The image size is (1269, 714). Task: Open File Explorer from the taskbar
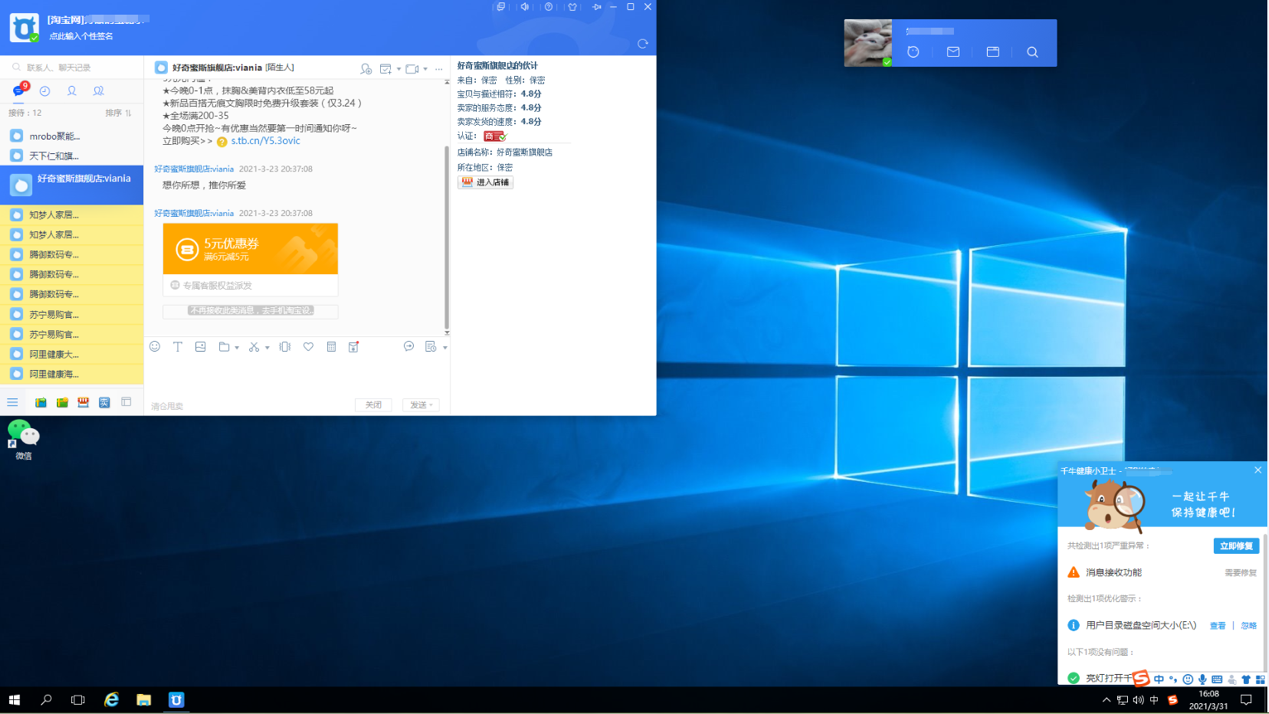pos(144,700)
